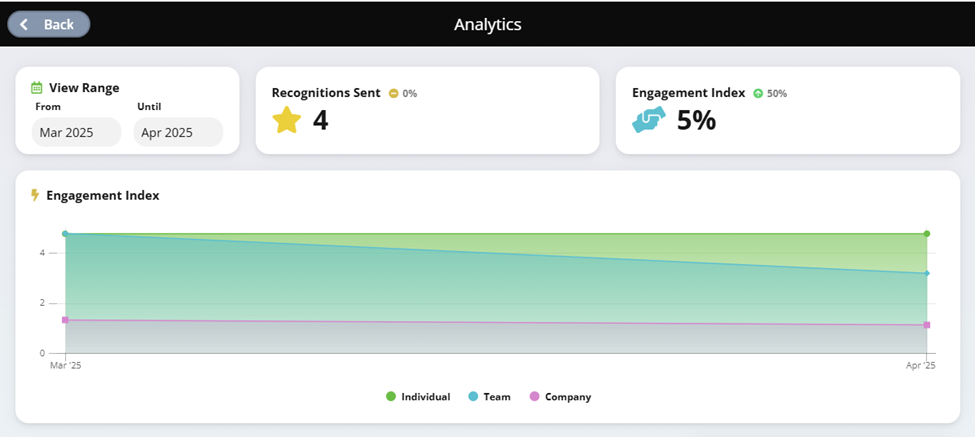975x437 pixels.
Task: Click the green calendar View Range icon
Action: click(x=37, y=88)
